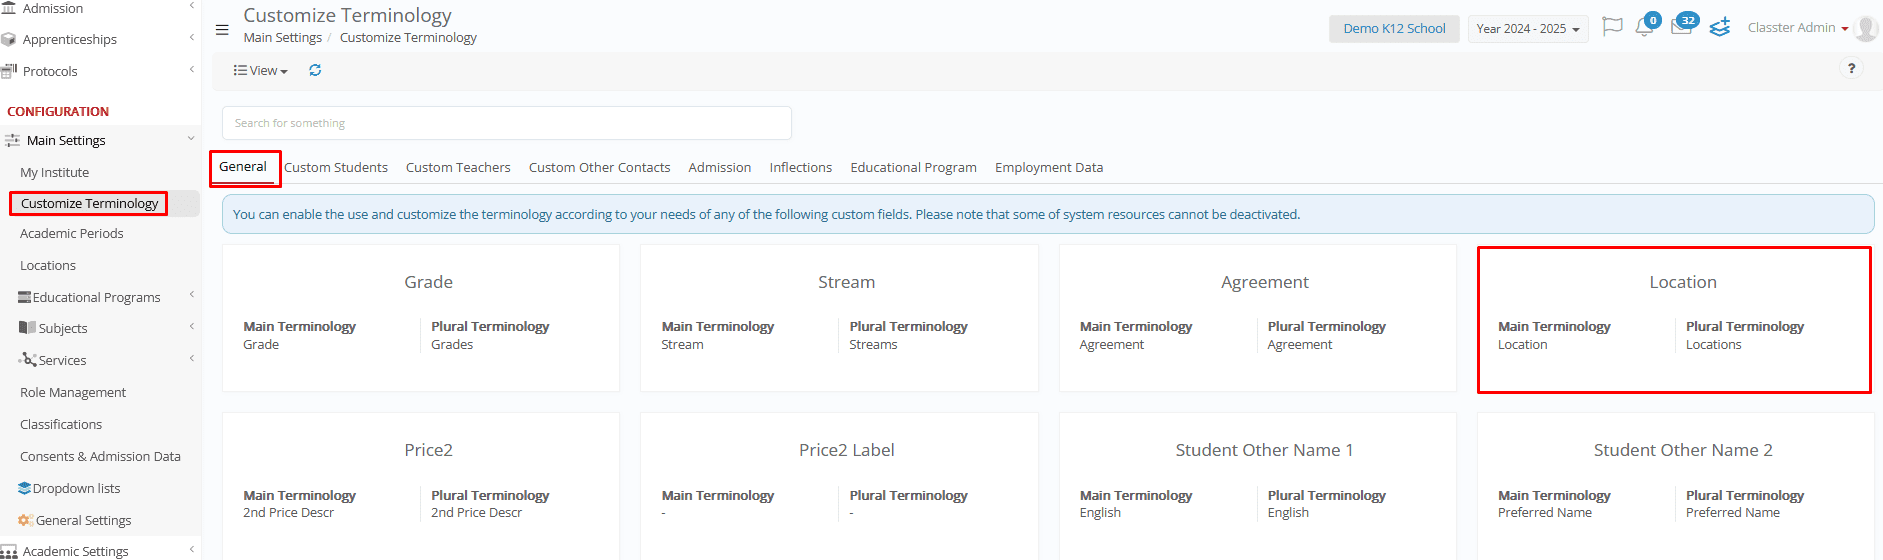Open the messages inbox icon

tap(1682, 27)
